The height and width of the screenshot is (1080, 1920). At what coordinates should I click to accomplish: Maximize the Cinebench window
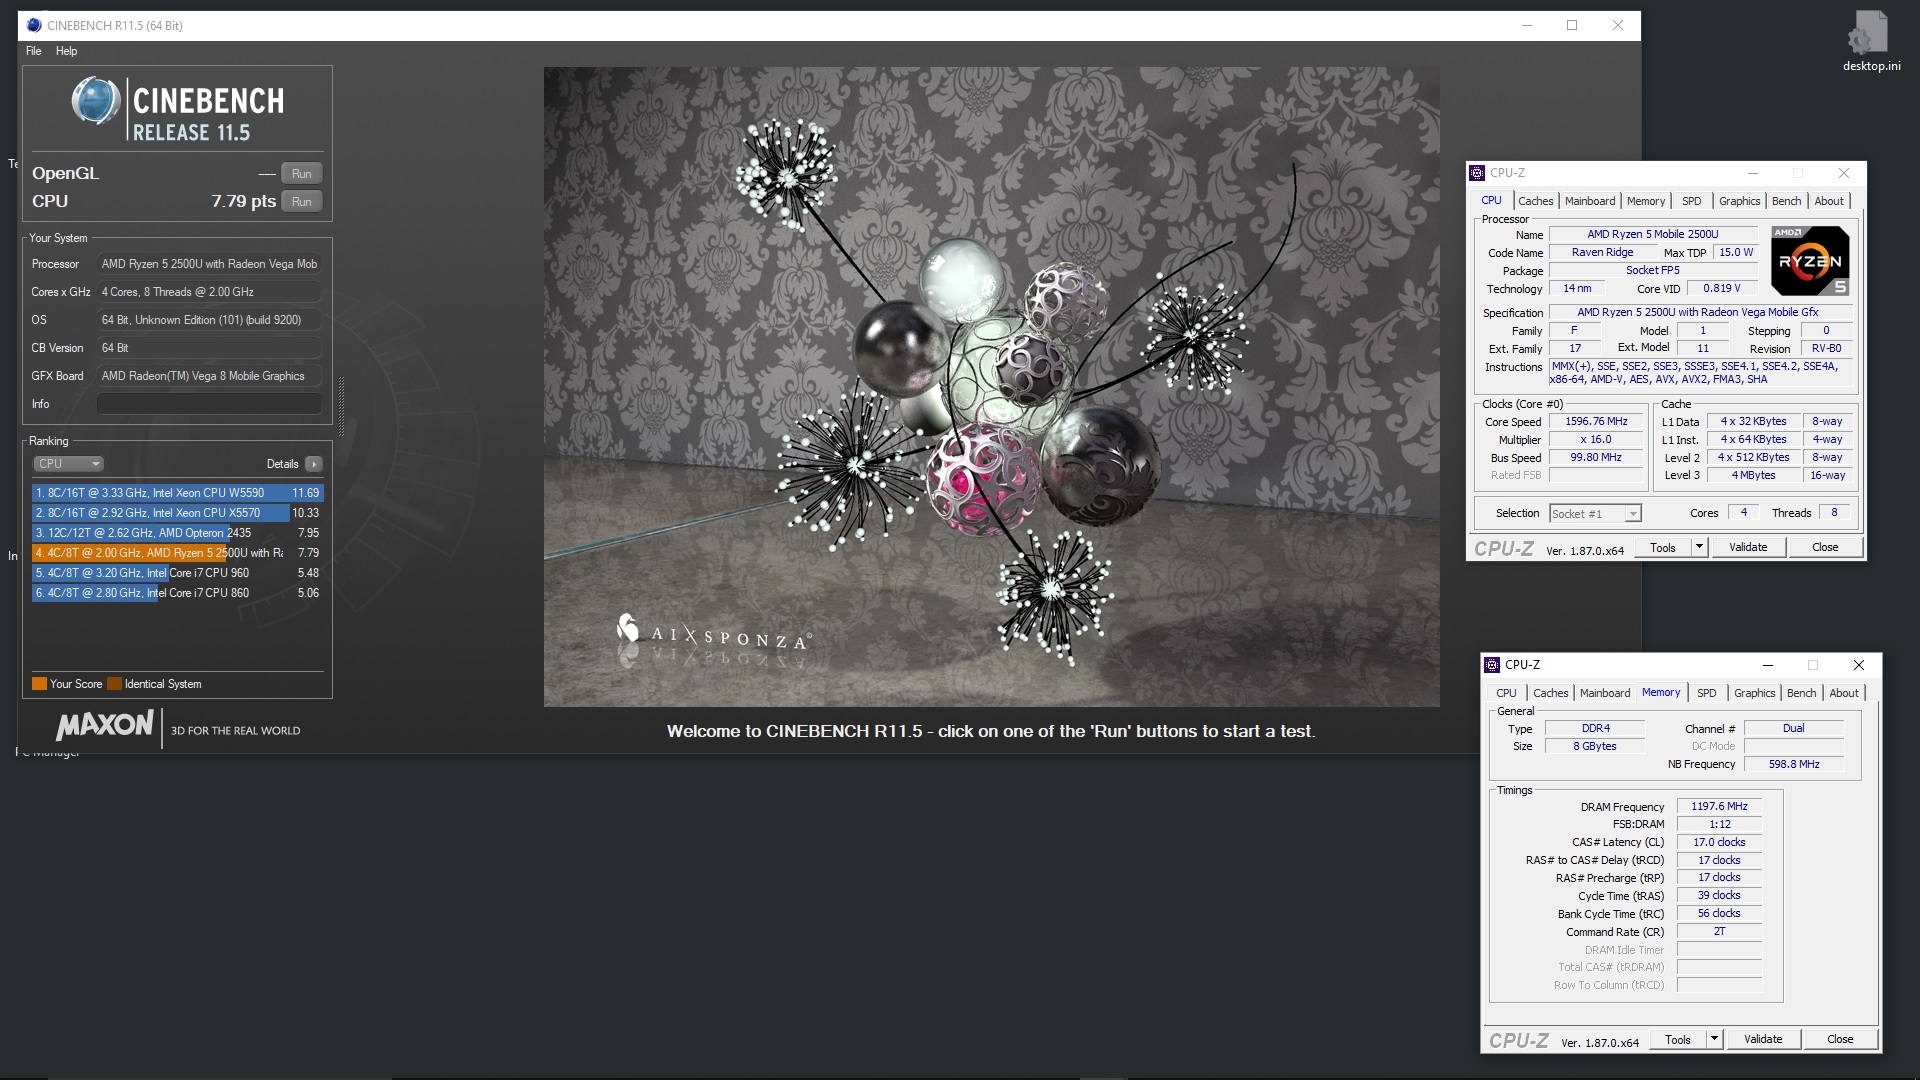1572,25
